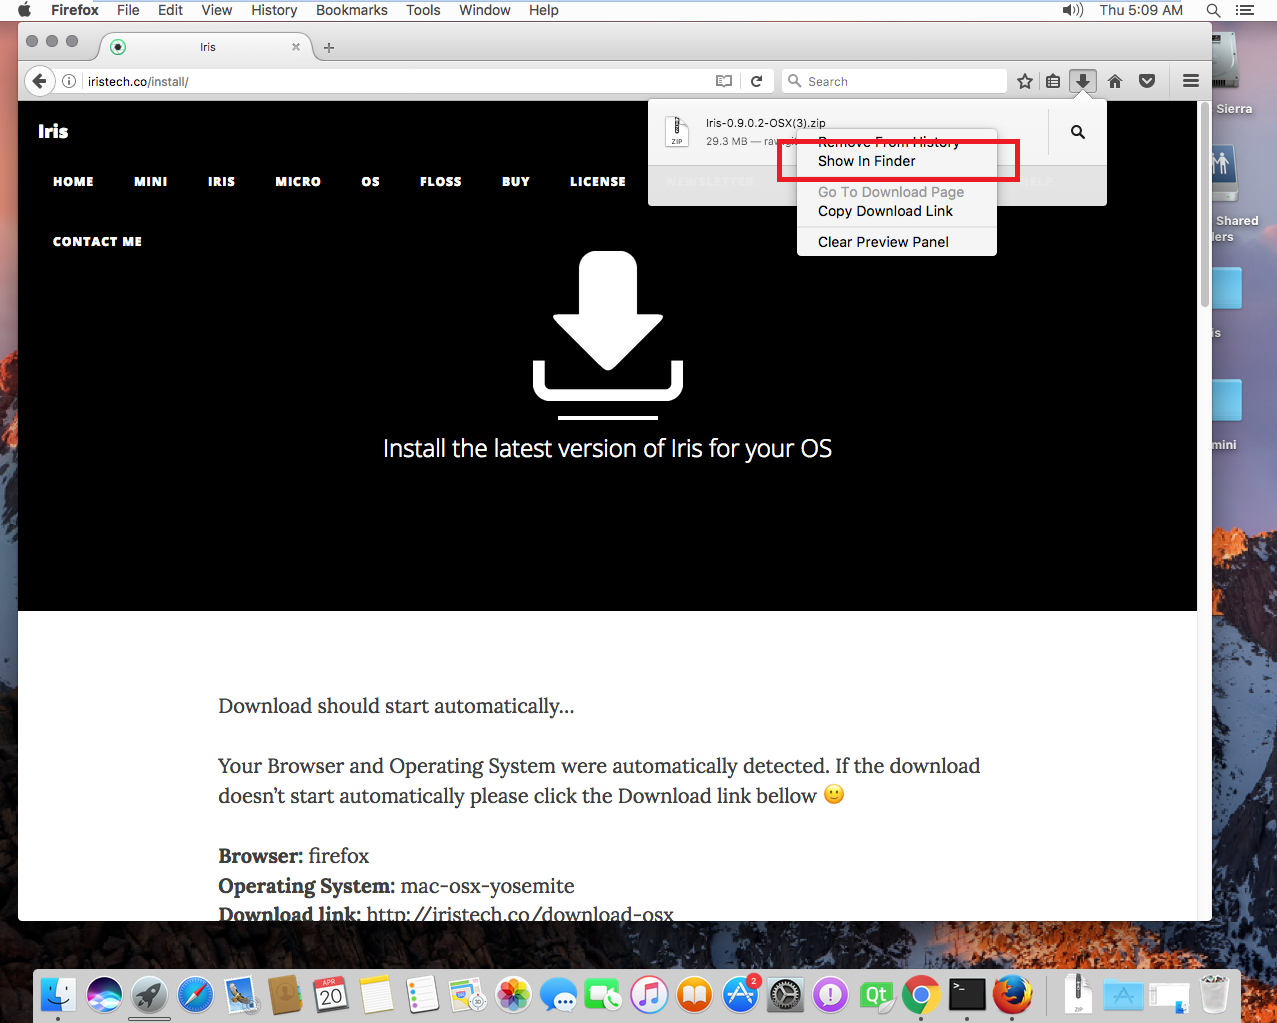1277x1023 pixels.
Task: Click the zip file icon in the downloads panel
Action: coord(677,131)
